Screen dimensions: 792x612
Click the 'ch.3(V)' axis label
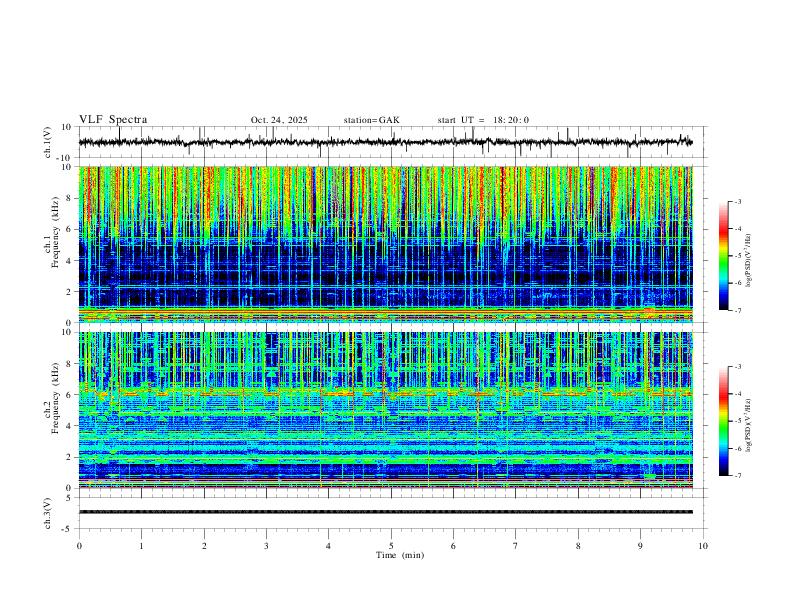48,514
